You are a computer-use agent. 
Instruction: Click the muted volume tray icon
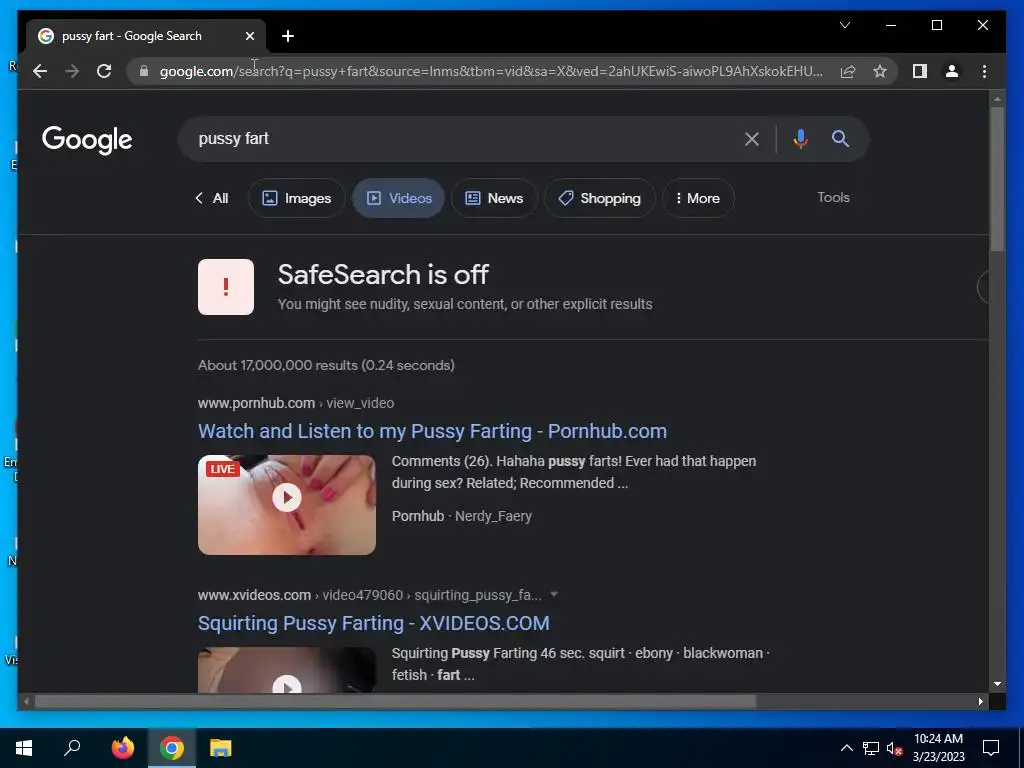[895, 748]
